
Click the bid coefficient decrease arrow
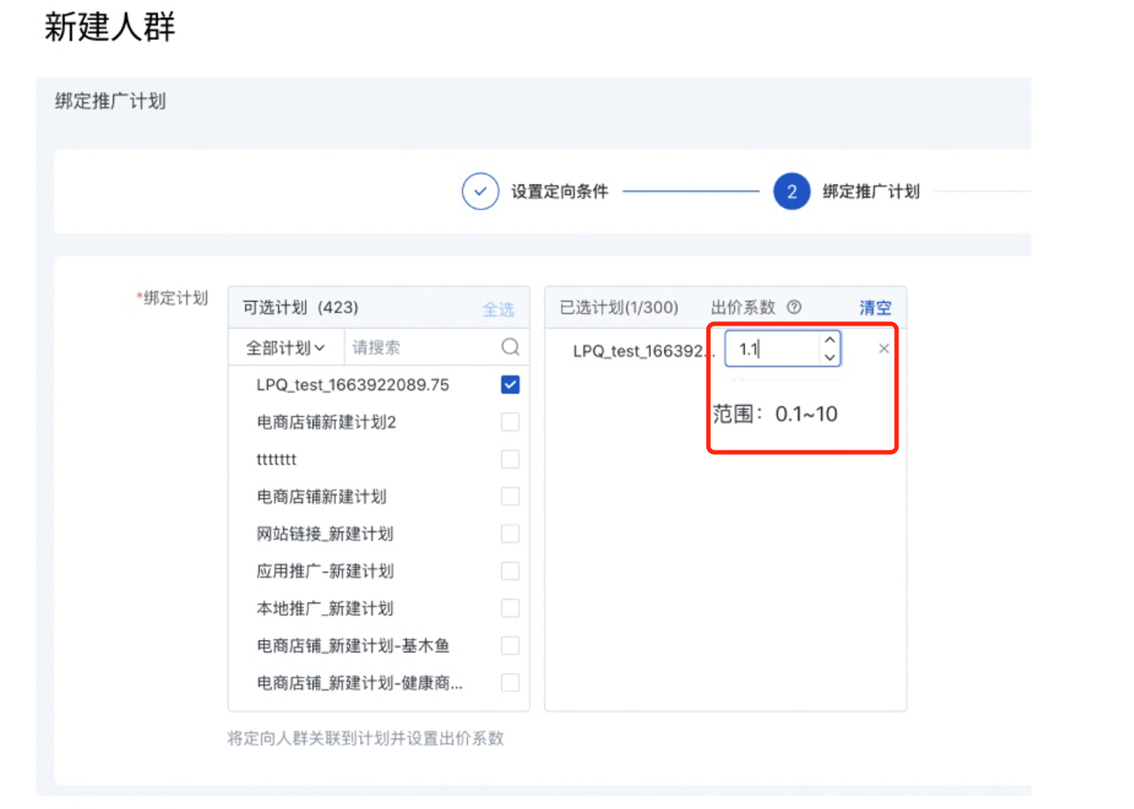829,357
